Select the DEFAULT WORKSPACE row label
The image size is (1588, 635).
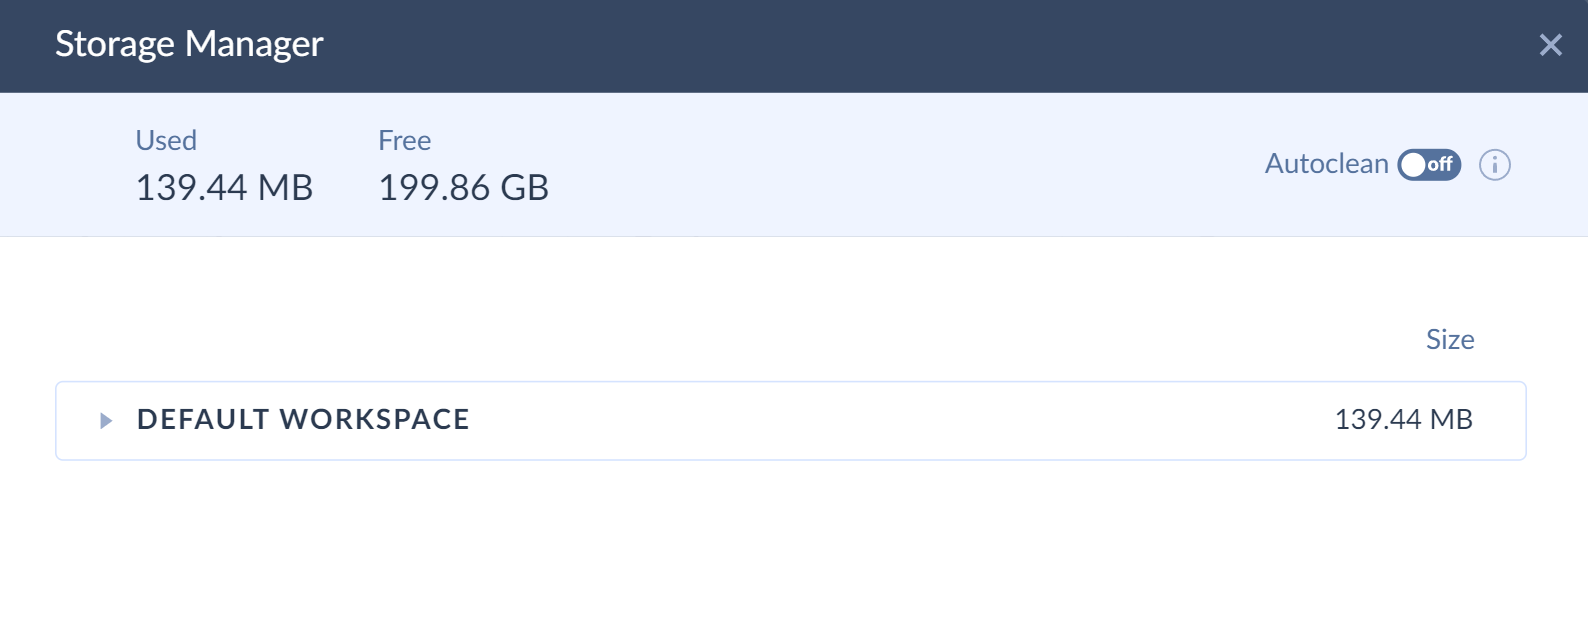click(303, 419)
